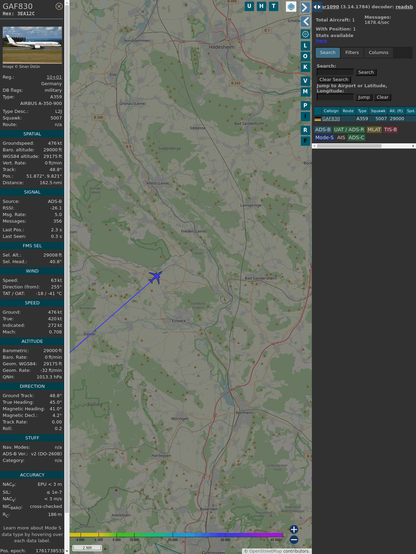This screenshot has height=554, width=416.
Task: Expand sidebar with right chevron arrow
Action: click(305, 7)
